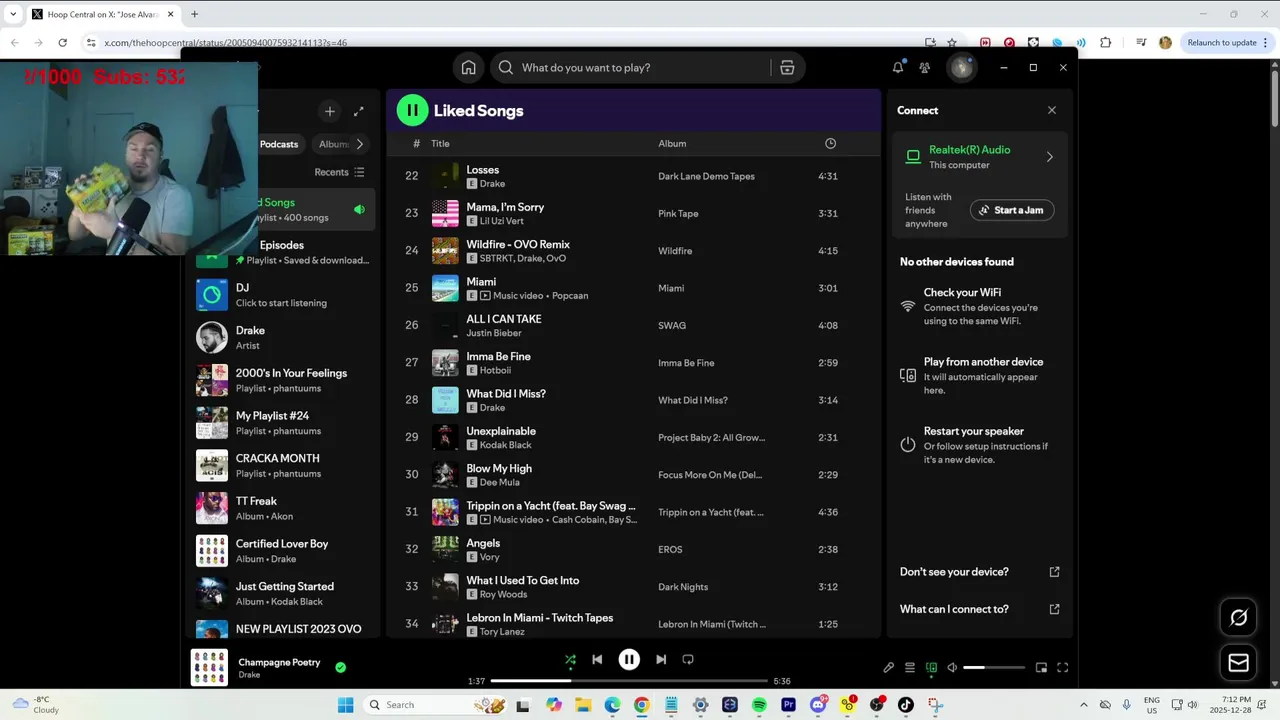Open DJ in the library
This screenshot has width=1280, height=720.
[x=284, y=295]
